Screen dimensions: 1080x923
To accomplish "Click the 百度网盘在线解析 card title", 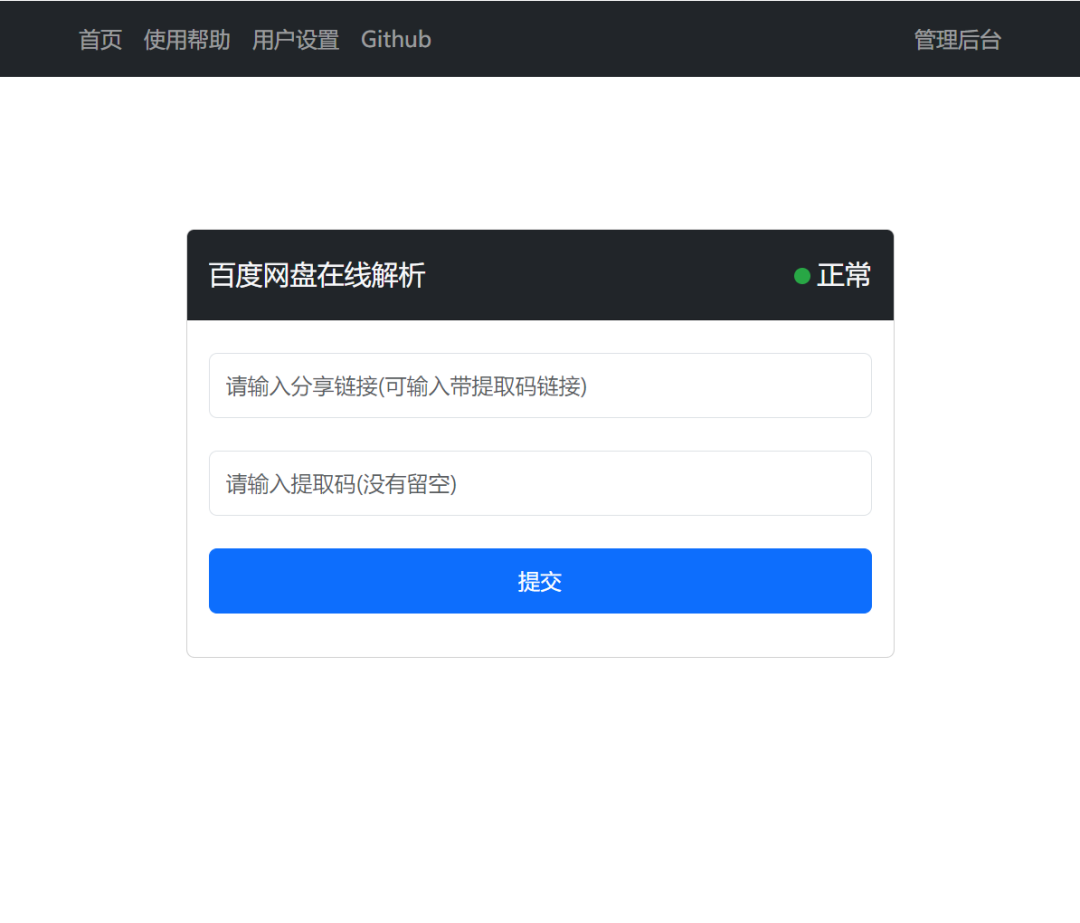I will (x=317, y=276).
